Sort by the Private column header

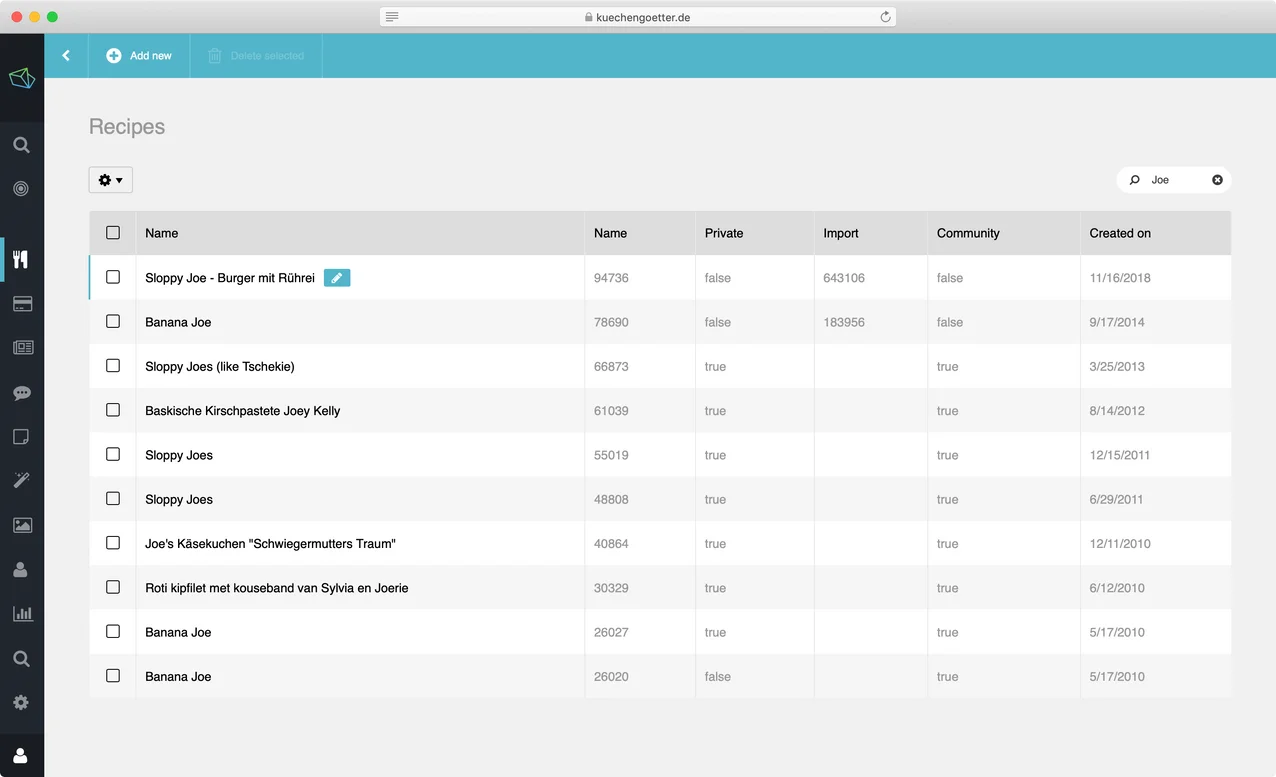[x=724, y=233]
